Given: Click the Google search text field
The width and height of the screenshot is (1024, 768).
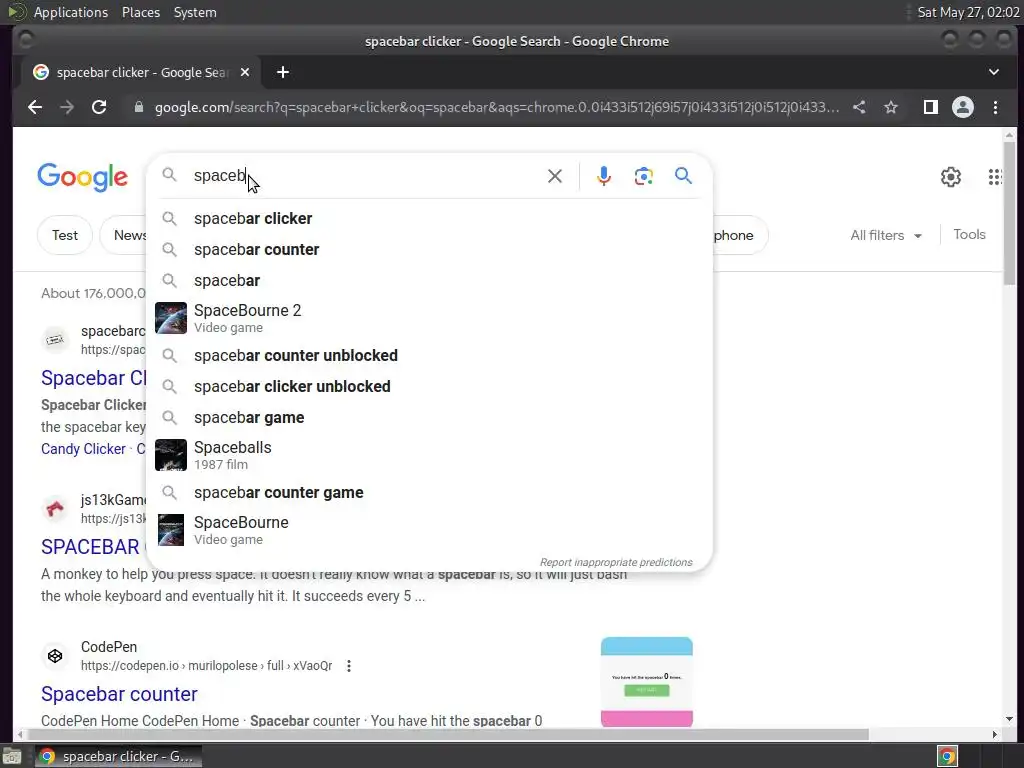Looking at the screenshot, I should (x=366, y=176).
